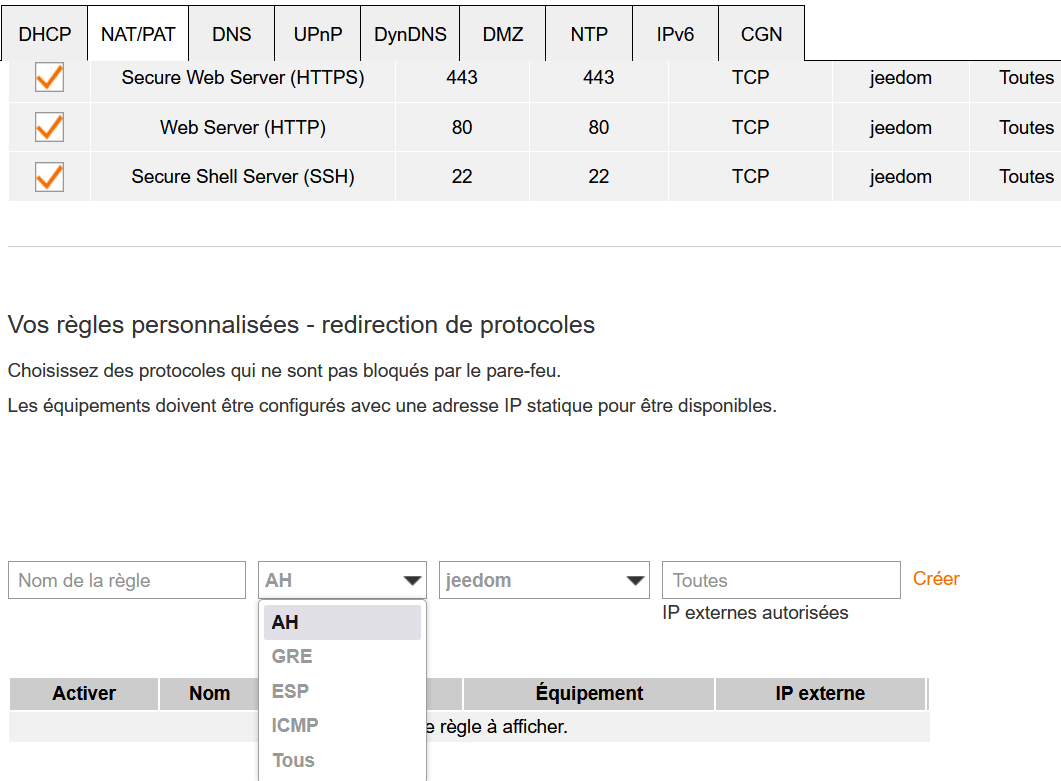Uncheck the Secure Web Server (HTTPS) rule
Viewport: 1061px width, 781px height.
point(49,77)
